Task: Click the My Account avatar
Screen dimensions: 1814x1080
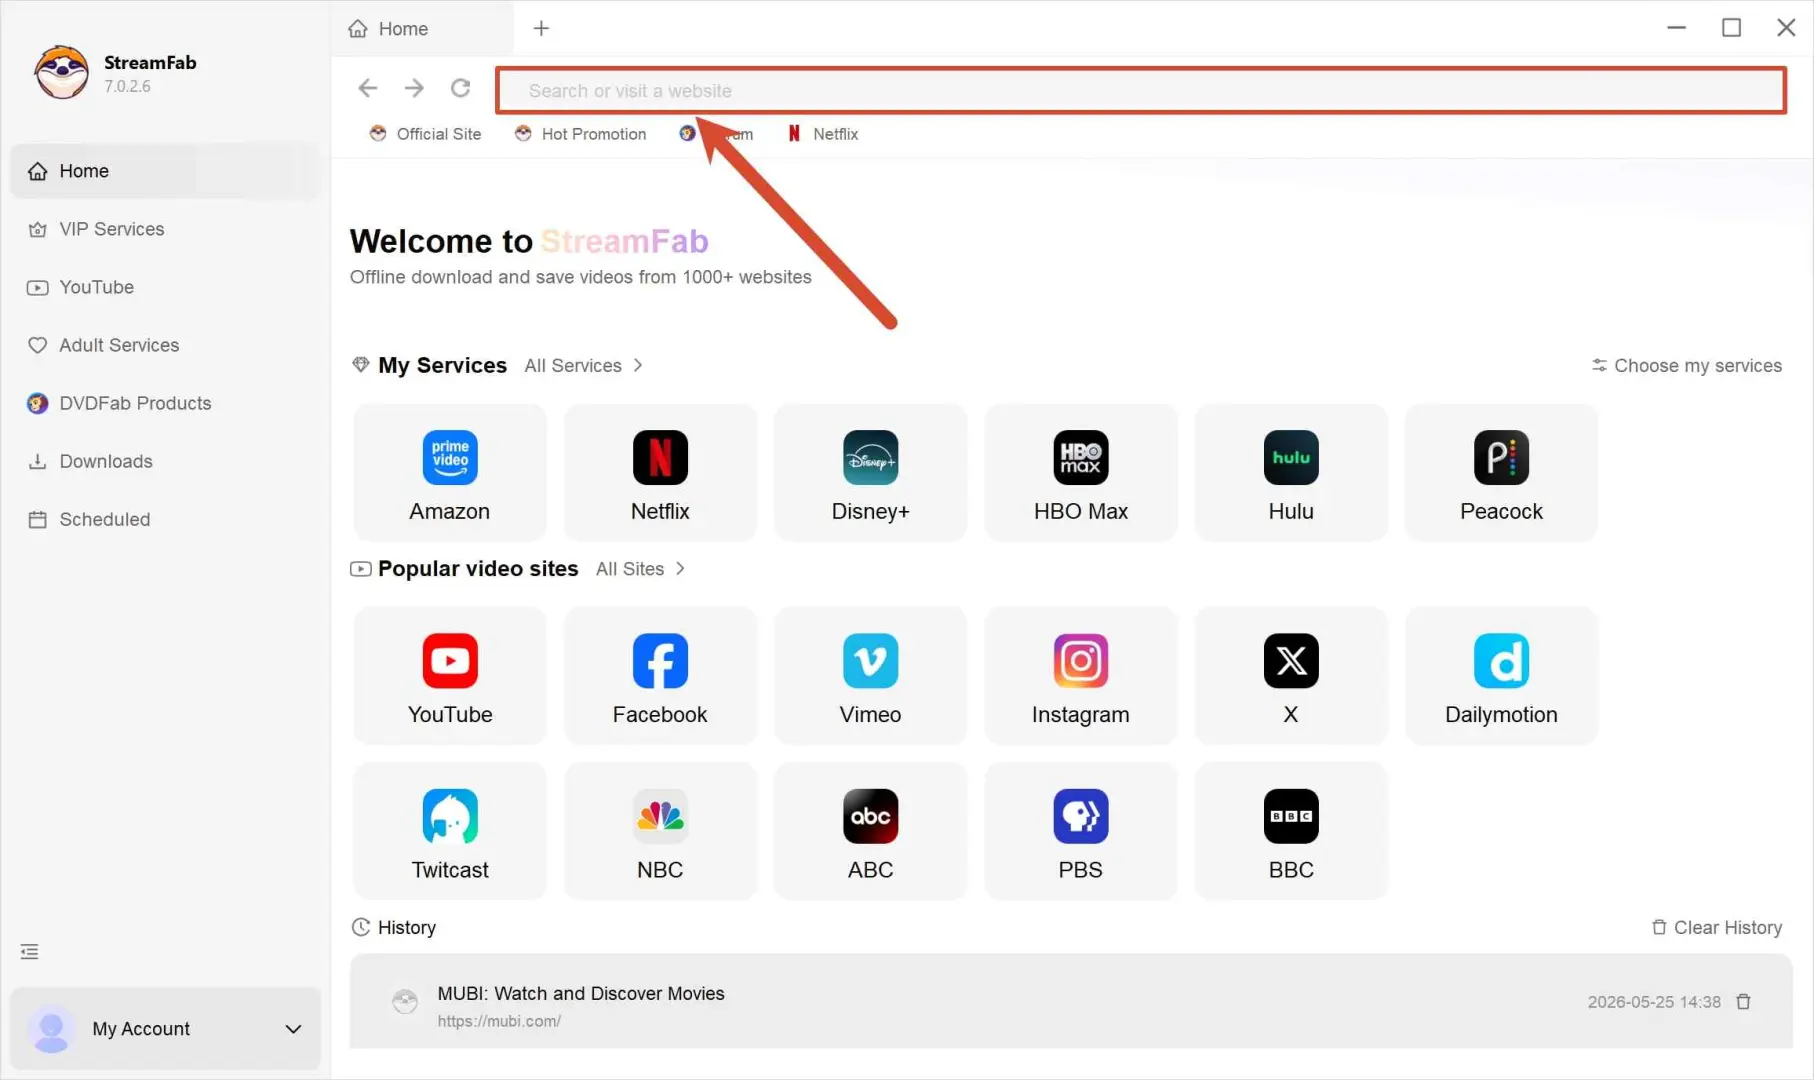Action: click(x=51, y=1029)
